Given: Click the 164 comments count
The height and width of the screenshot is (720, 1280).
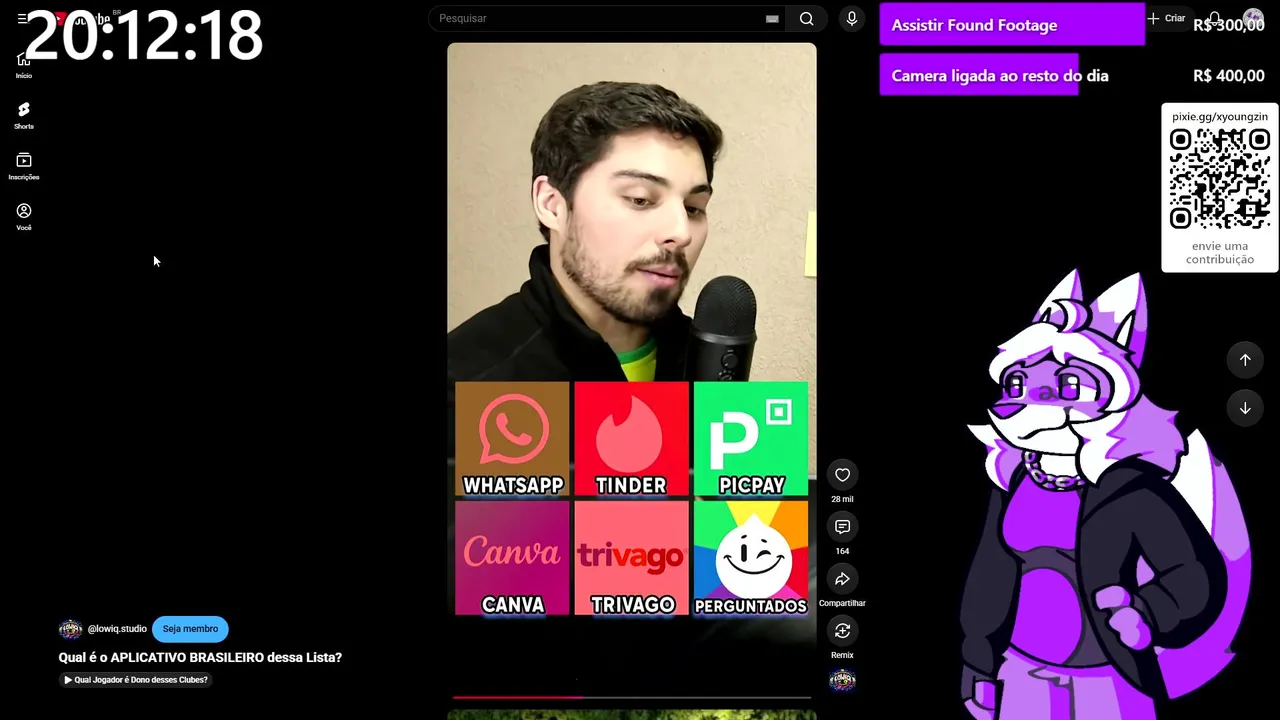Looking at the screenshot, I should [842, 551].
